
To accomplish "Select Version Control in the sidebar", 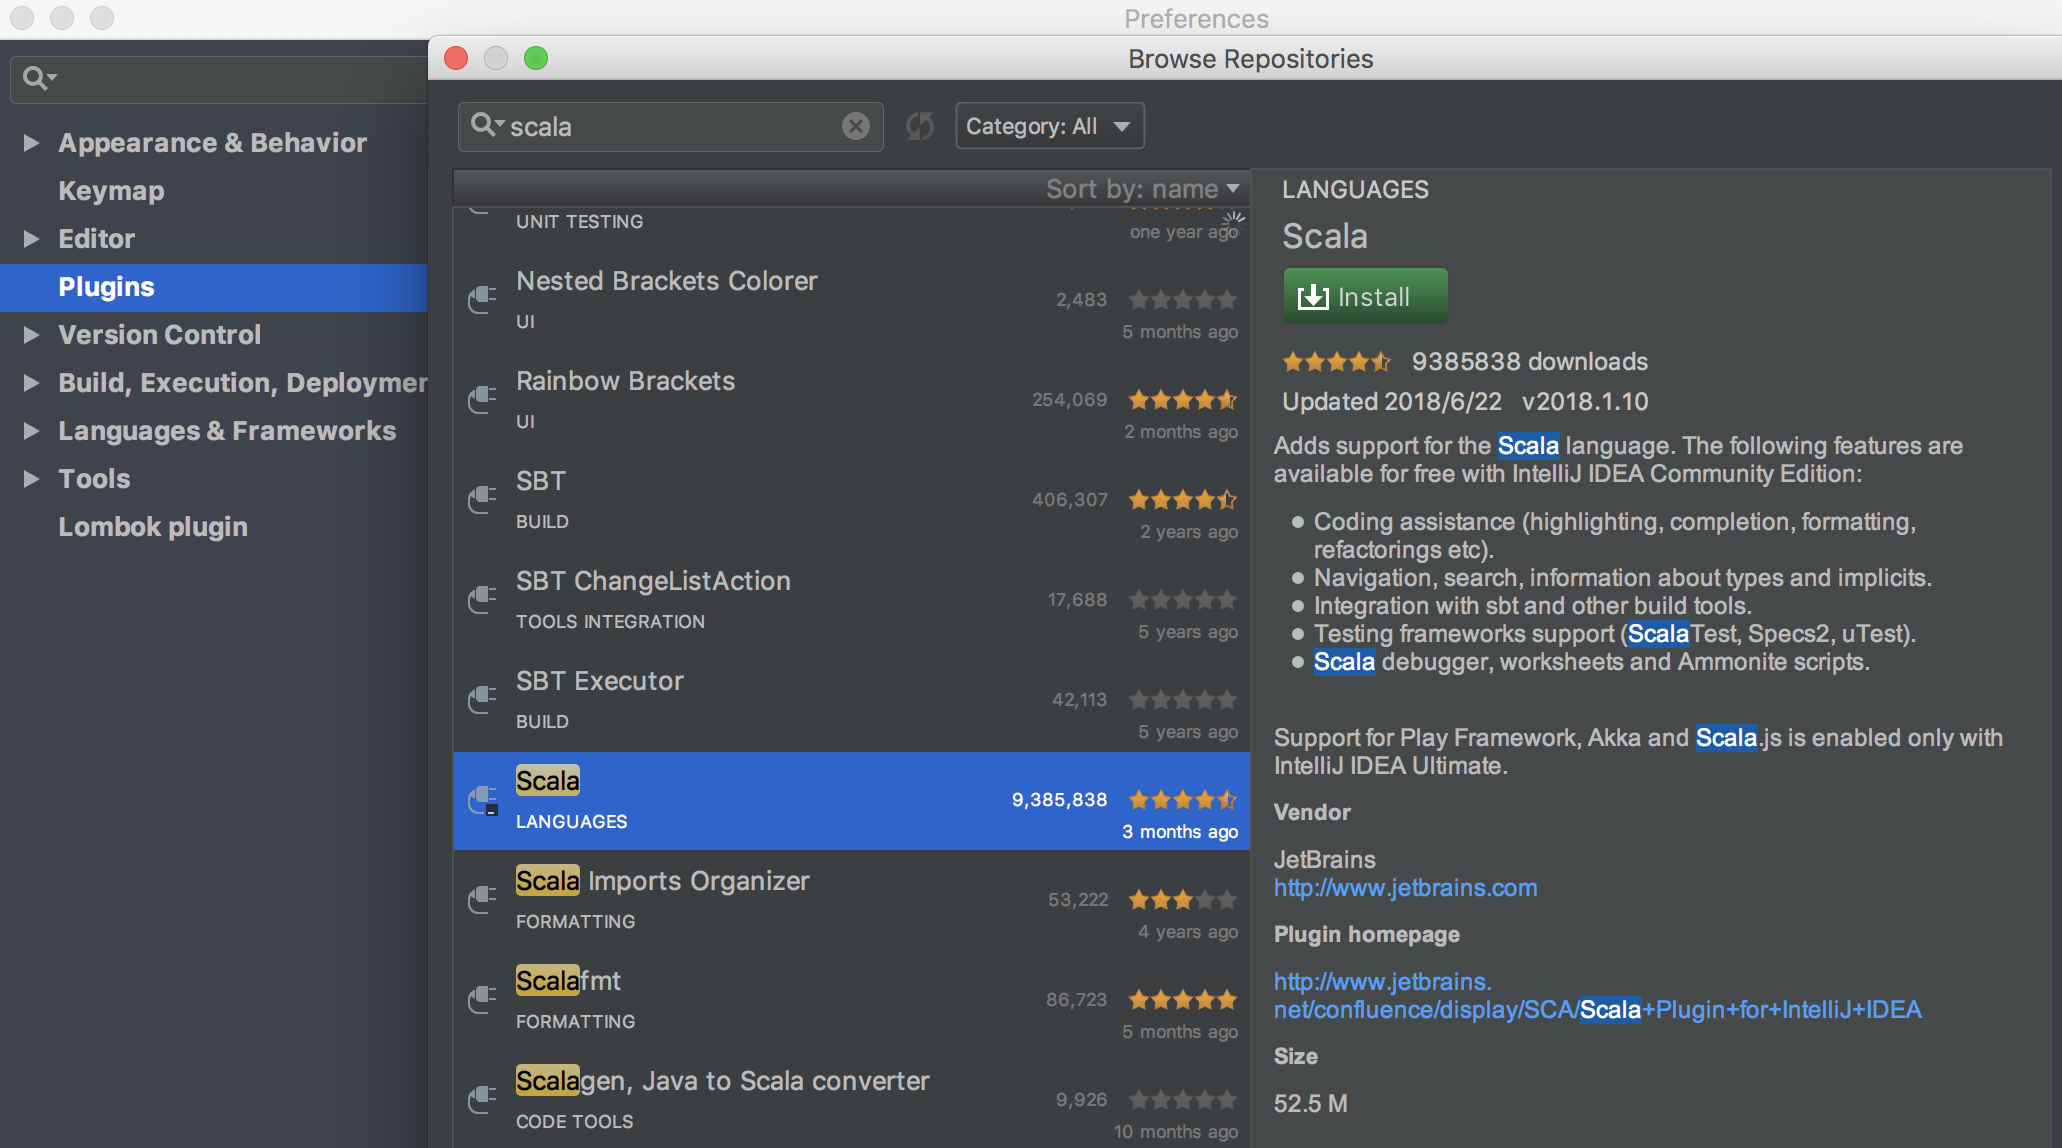I will (x=159, y=335).
